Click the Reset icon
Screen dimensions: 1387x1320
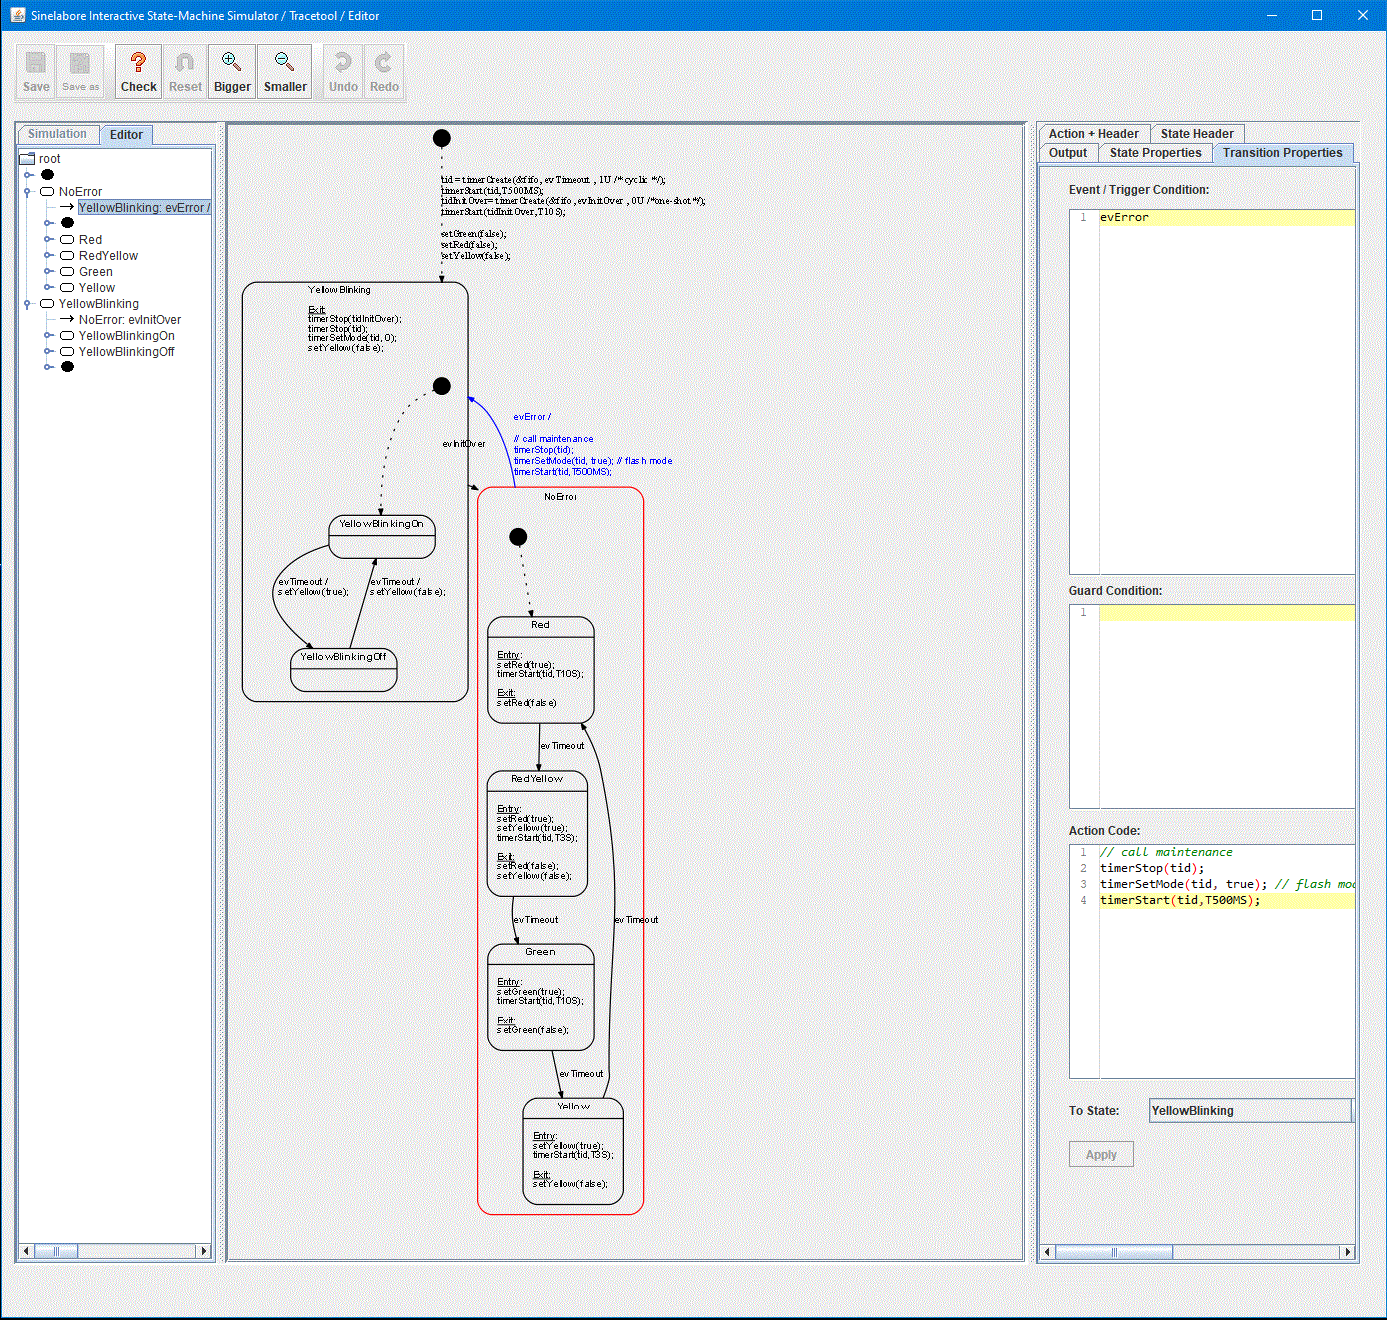pos(184,70)
